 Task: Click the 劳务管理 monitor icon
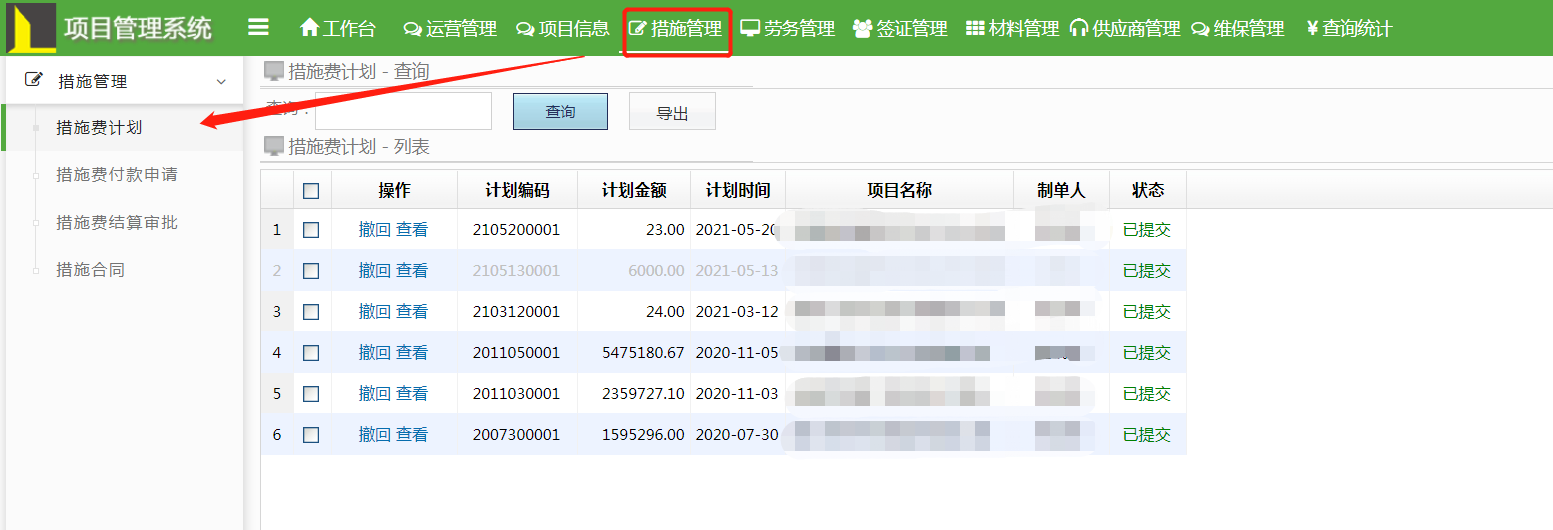click(750, 28)
